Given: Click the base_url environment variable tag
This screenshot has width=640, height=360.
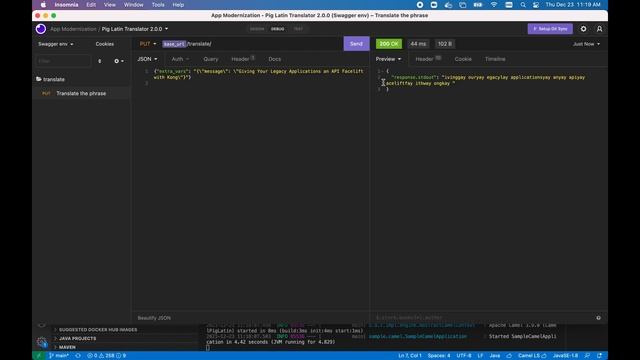Looking at the screenshot, I should pyautogui.click(x=174, y=44).
